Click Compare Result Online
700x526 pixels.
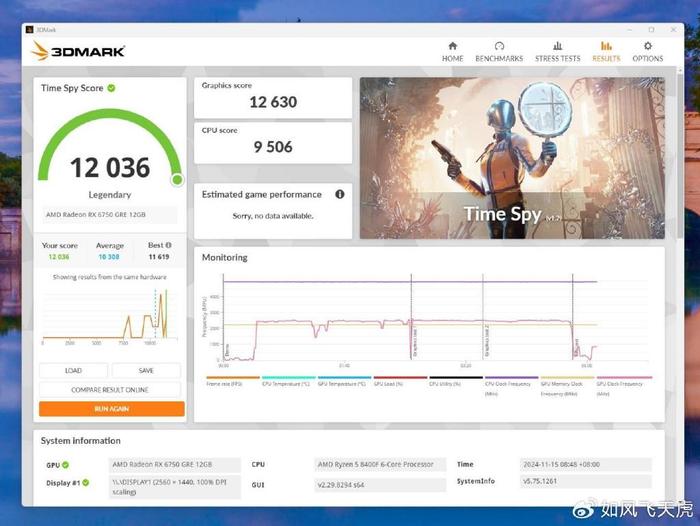tap(110, 390)
